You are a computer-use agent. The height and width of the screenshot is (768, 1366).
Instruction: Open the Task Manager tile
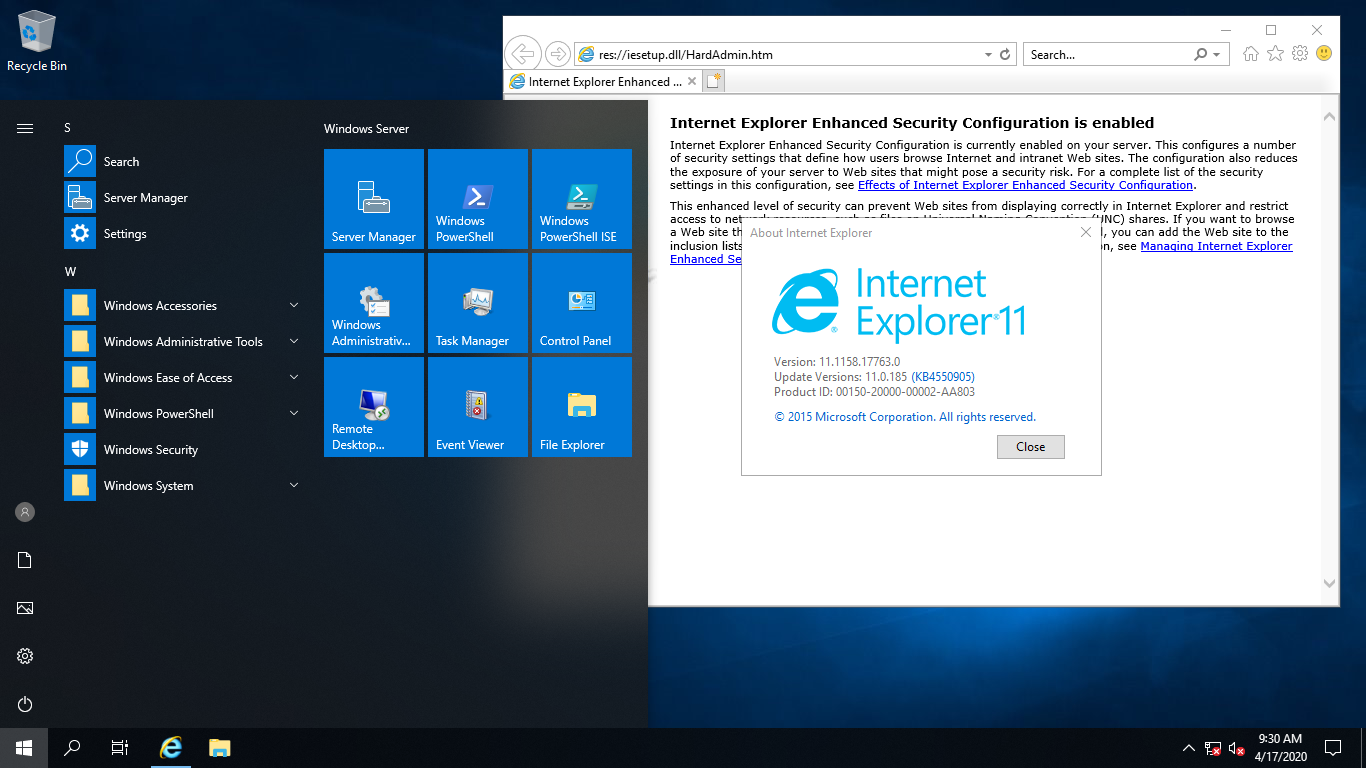478,303
